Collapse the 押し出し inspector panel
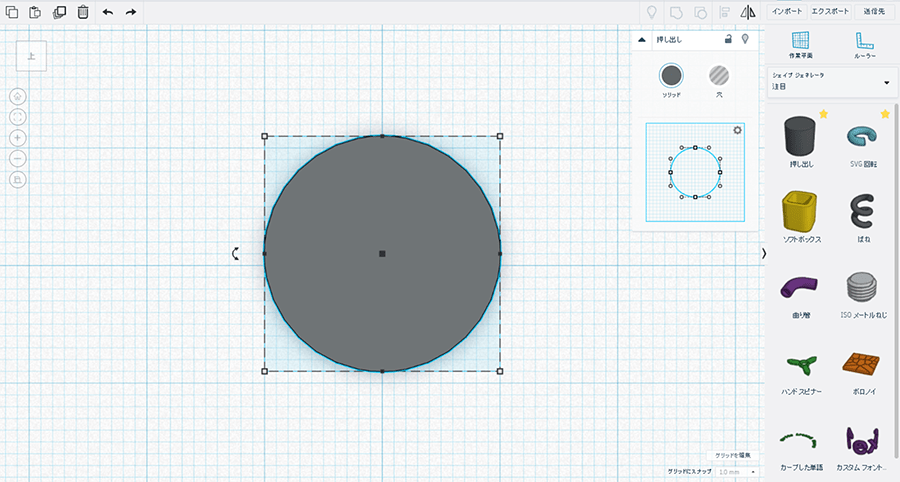 [642, 40]
